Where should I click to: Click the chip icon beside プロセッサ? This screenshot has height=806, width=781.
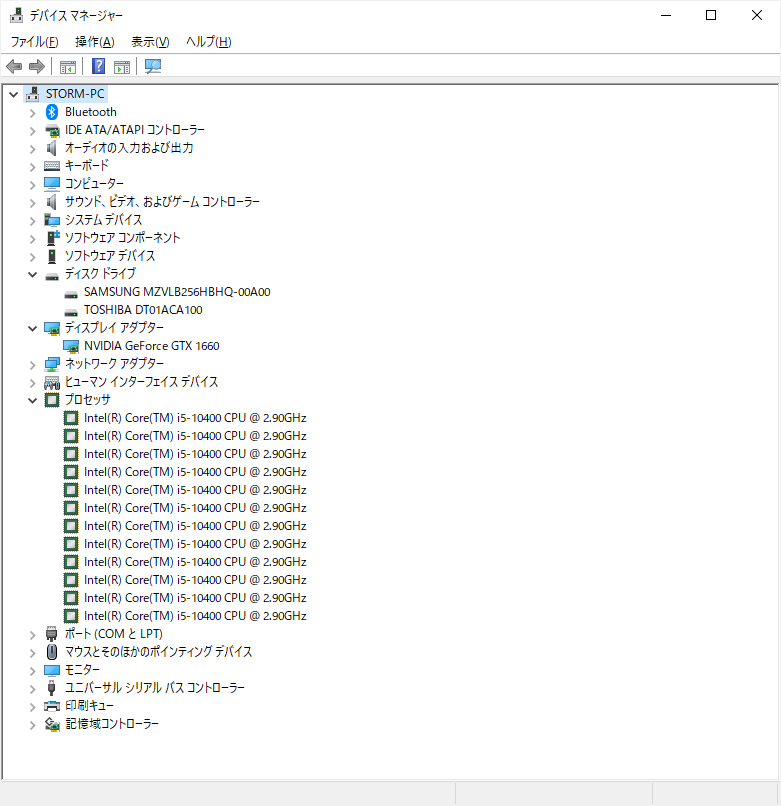[x=52, y=400]
